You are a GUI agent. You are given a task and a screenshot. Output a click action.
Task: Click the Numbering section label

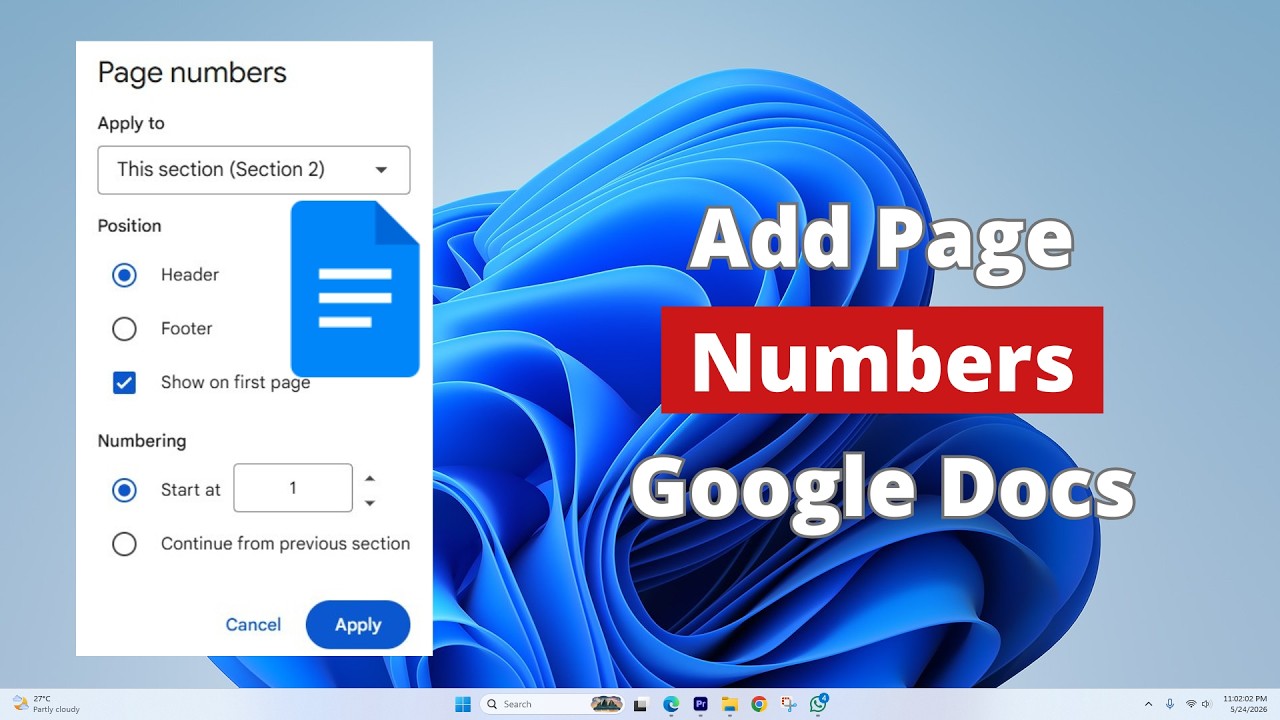[142, 441]
